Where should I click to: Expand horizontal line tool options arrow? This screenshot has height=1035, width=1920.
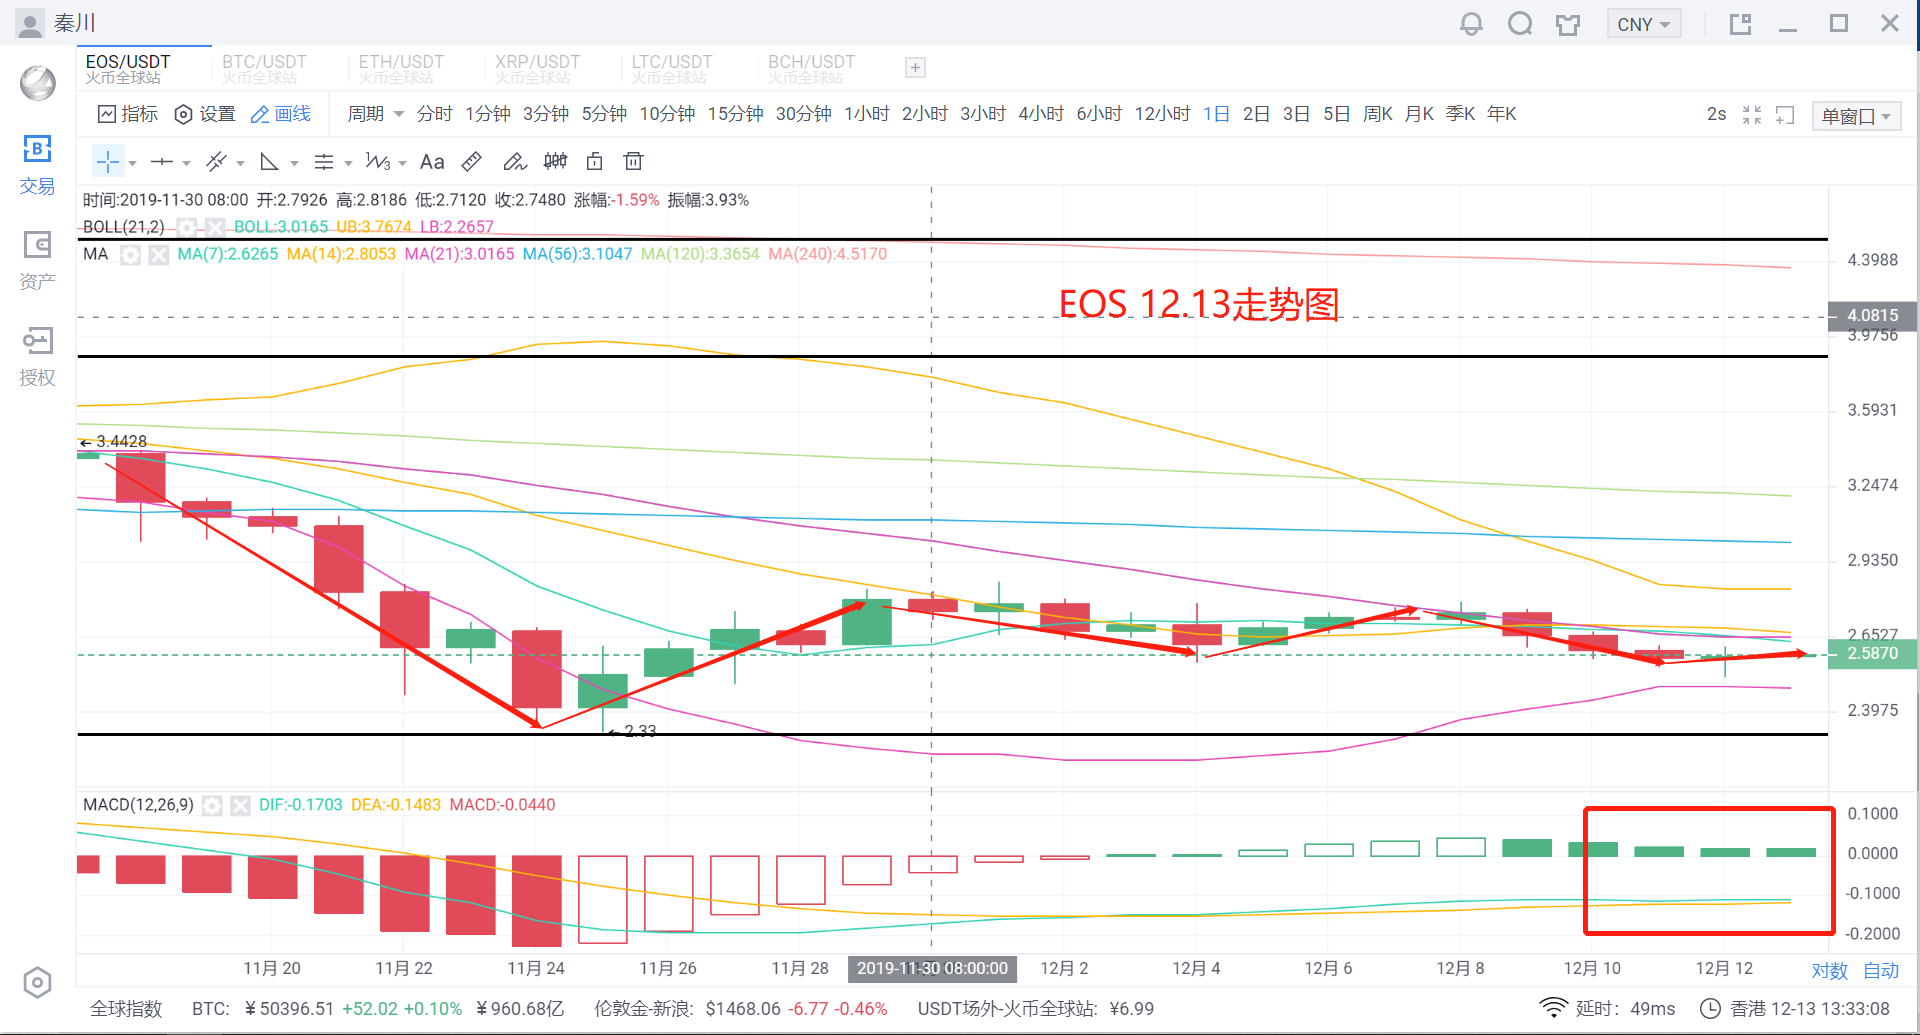186,163
